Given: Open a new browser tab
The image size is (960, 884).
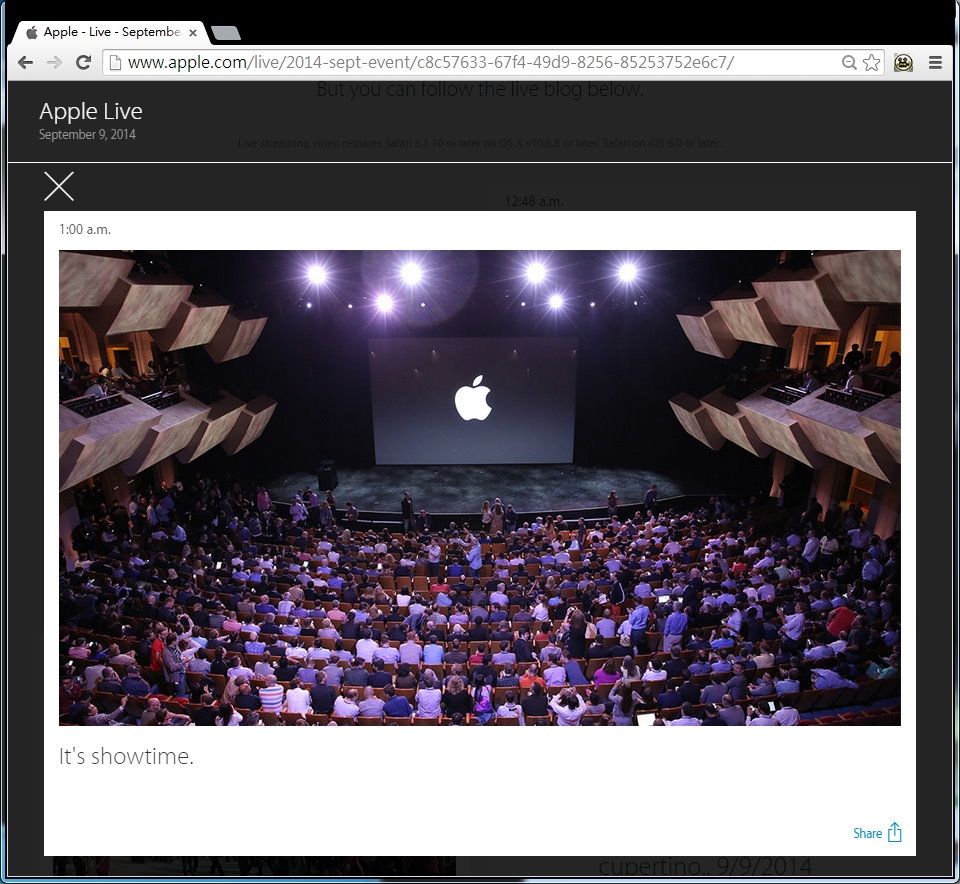Looking at the screenshot, I should (225, 33).
